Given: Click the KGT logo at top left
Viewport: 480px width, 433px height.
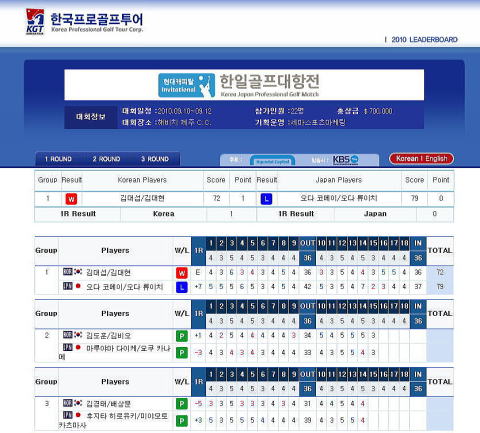Looking at the screenshot, I should tap(35, 21).
